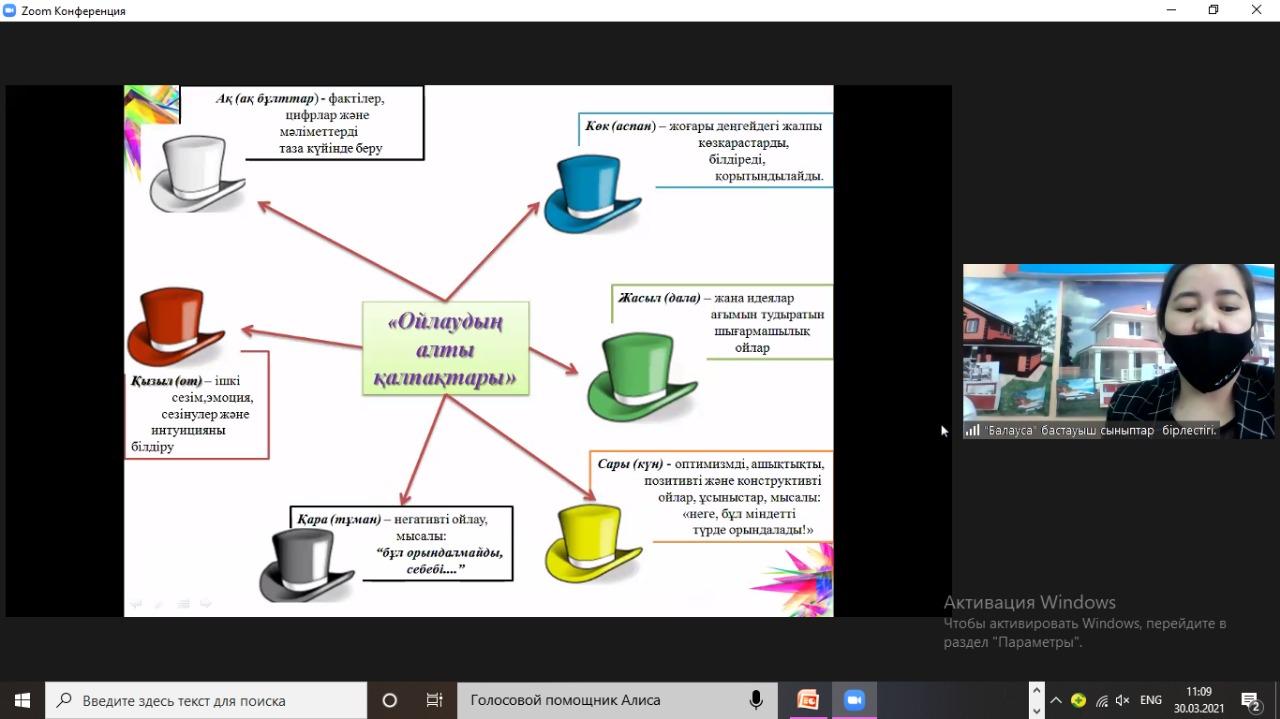1280x719 pixels.
Task: Click the Windows Start button
Action: tap(22, 700)
